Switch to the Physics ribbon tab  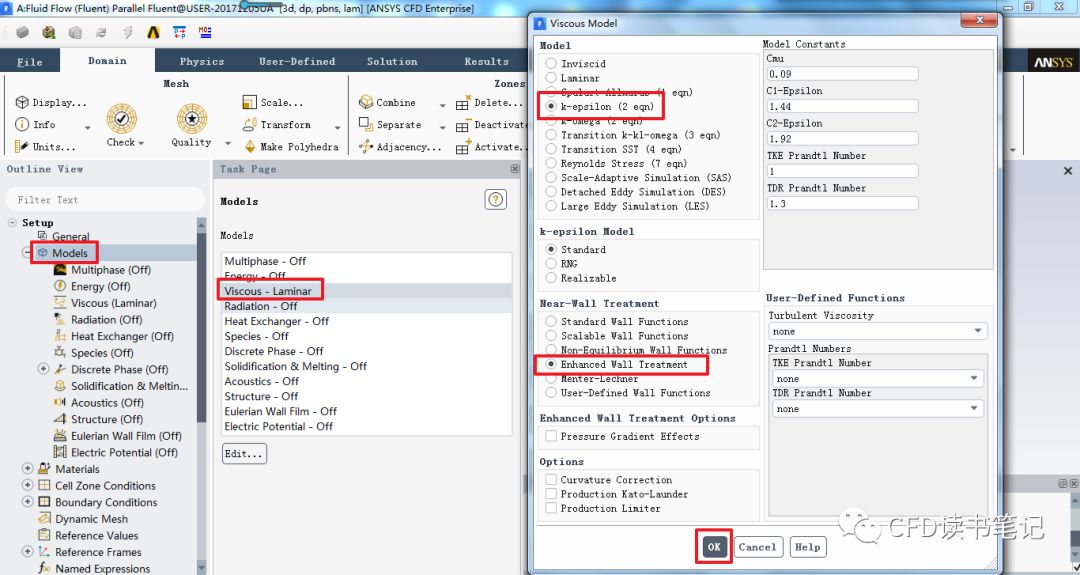coord(202,61)
